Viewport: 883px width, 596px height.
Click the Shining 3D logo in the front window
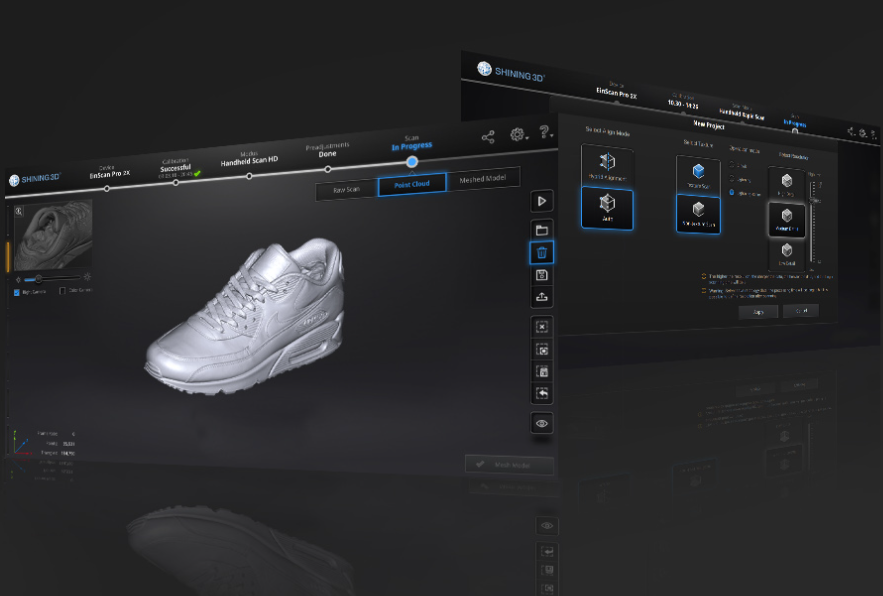[x=35, y=179]
